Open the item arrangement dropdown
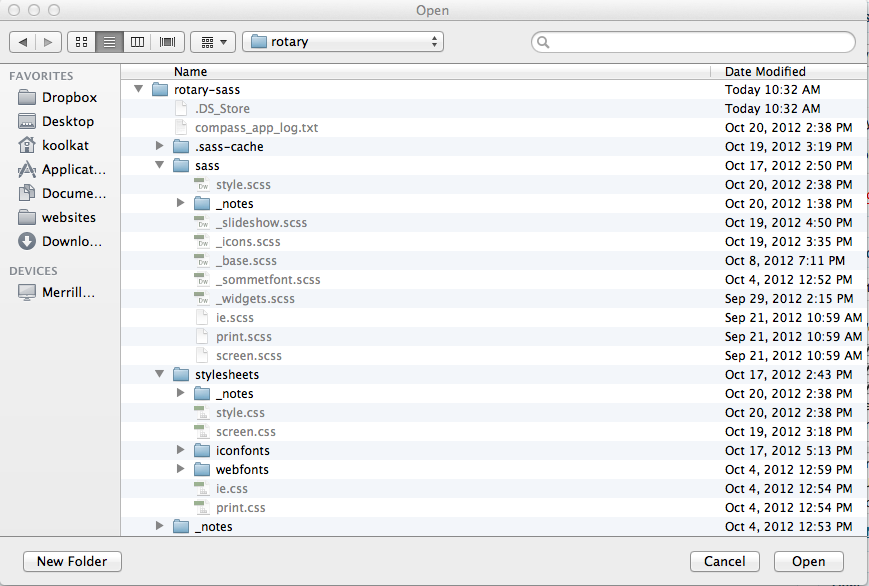Viewport: 869px width, 586px height. (x=213, y=42)
